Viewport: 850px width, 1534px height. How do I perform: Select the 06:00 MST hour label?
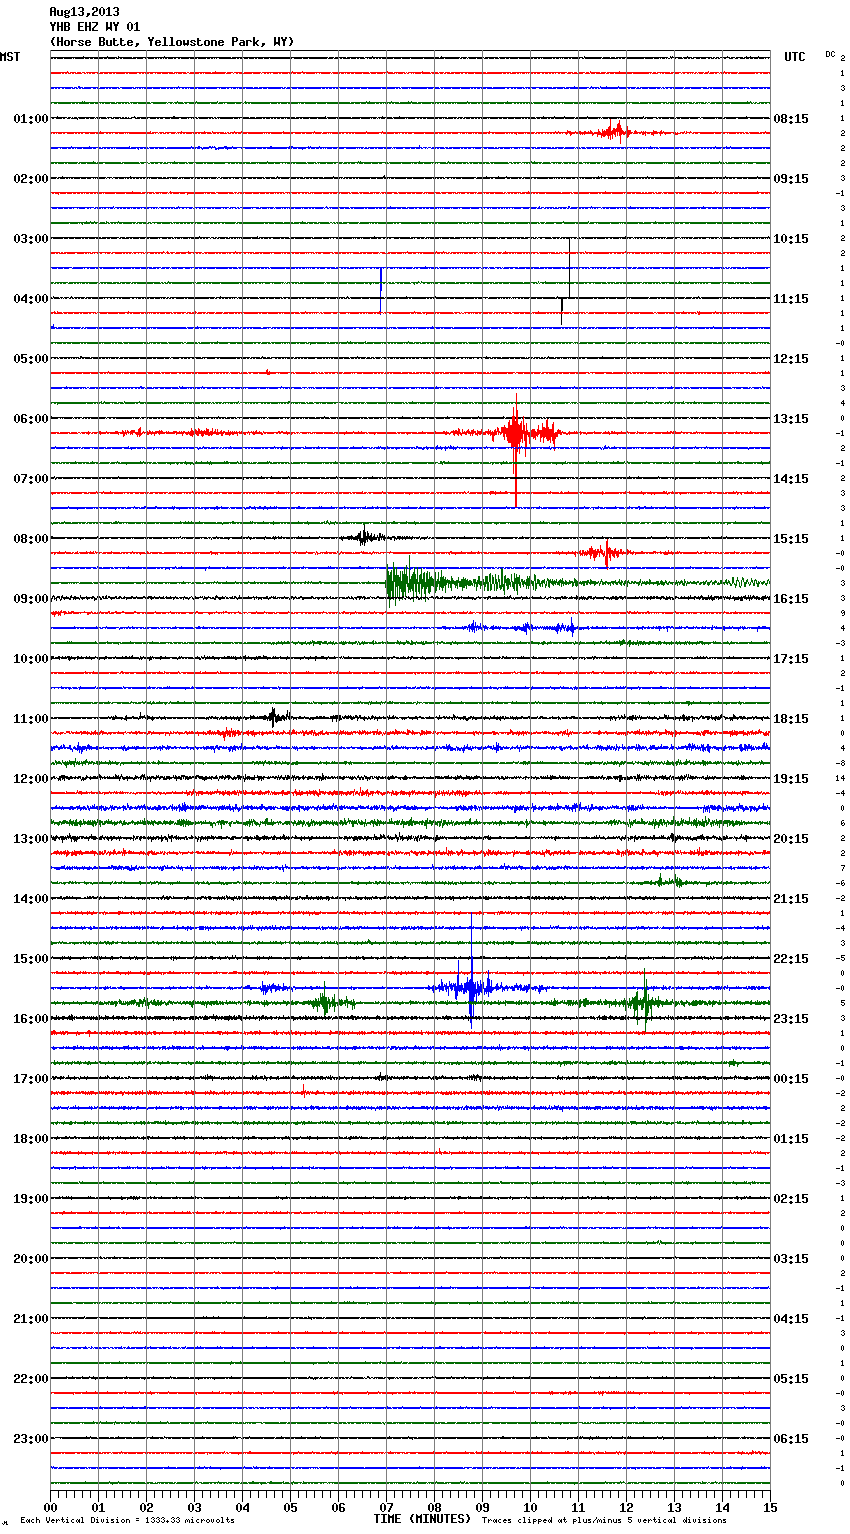pos(31,419)
